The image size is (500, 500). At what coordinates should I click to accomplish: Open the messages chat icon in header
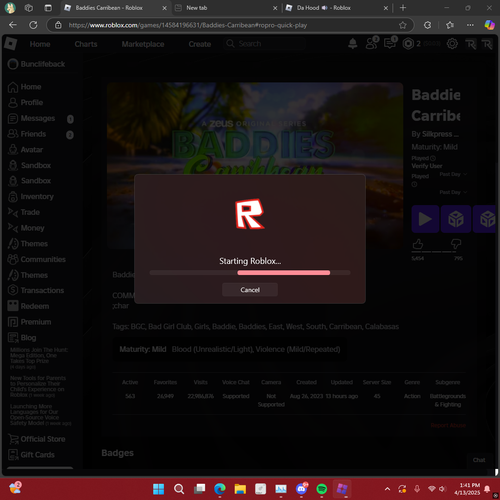(x=390, y=44)
